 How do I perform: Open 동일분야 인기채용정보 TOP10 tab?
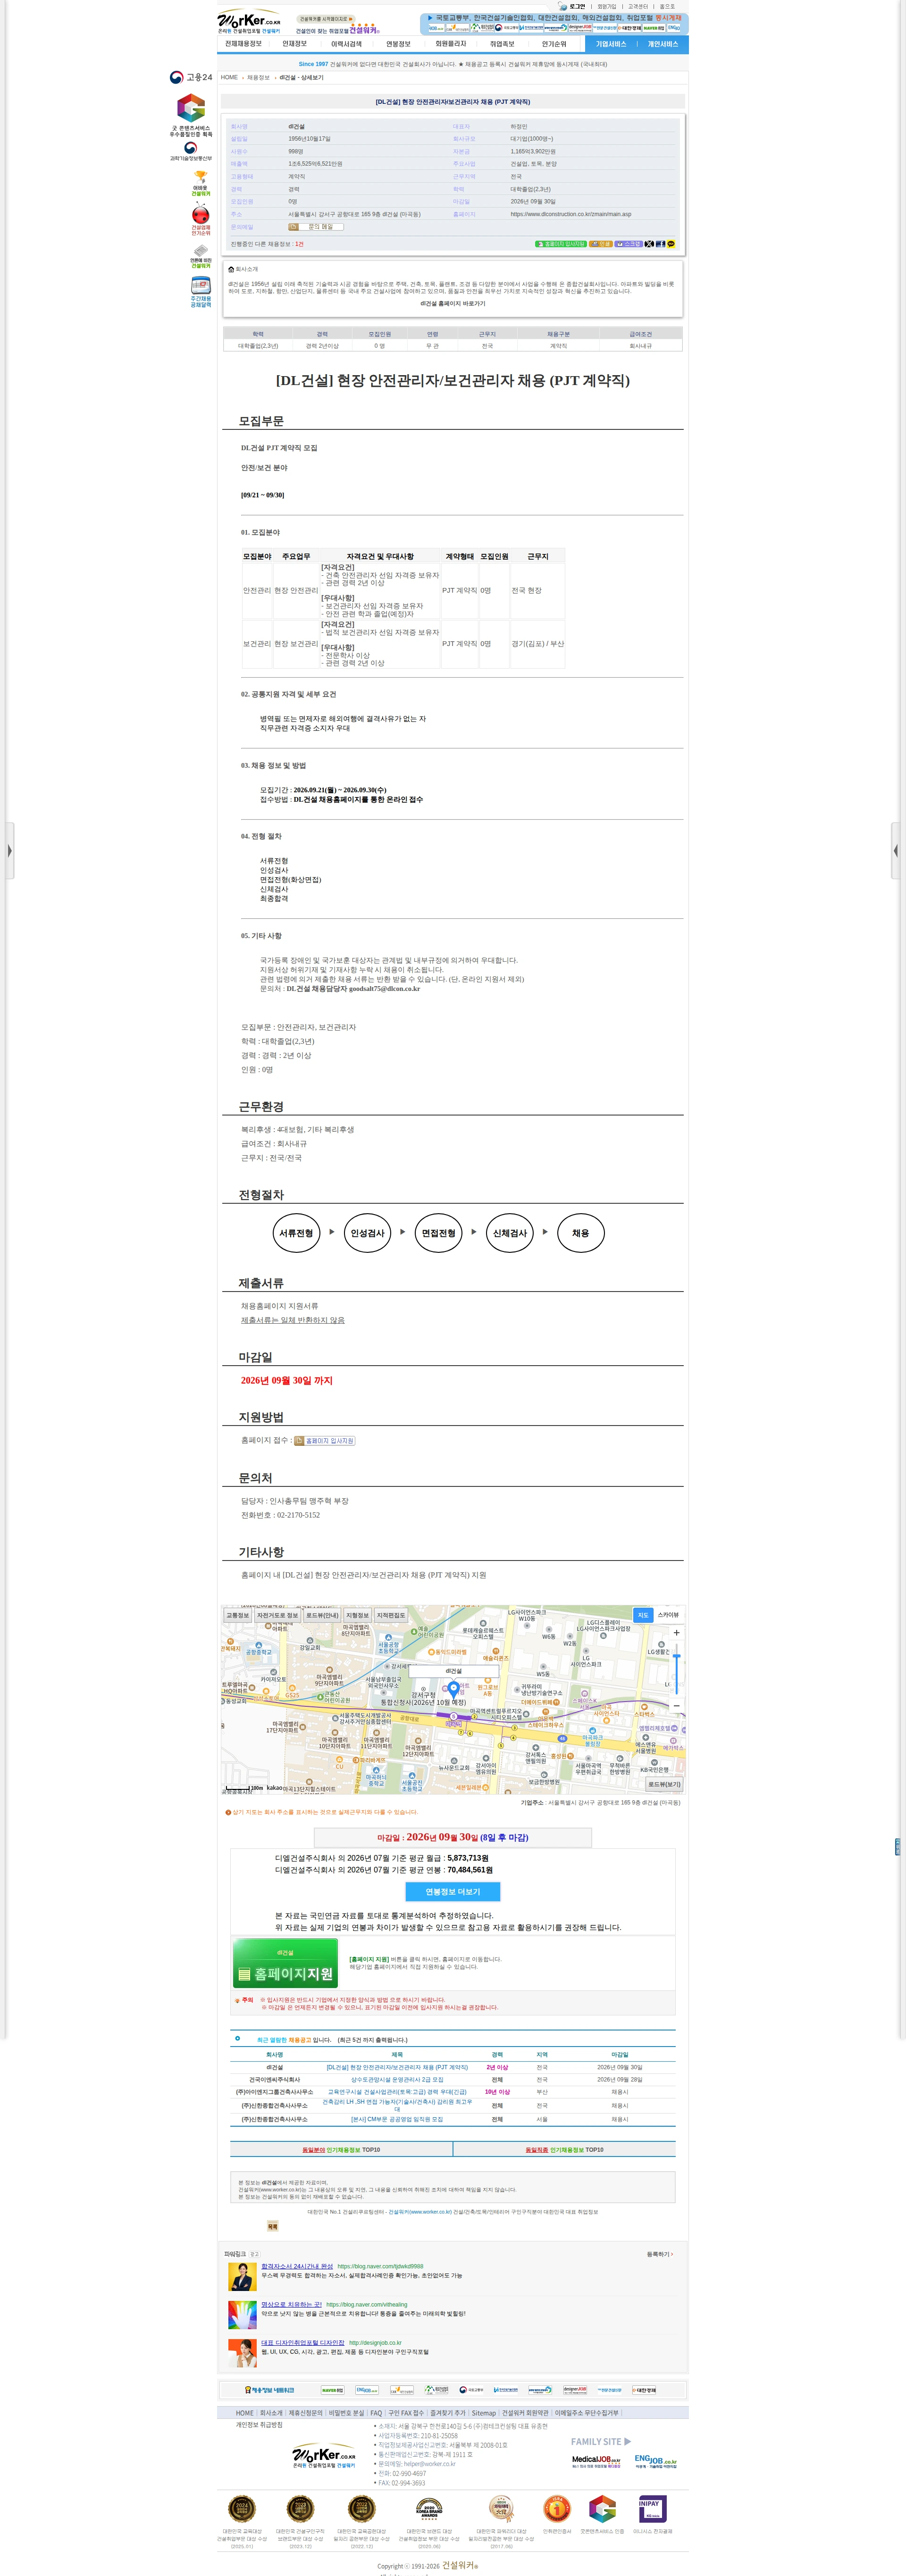pos(341,2149)
